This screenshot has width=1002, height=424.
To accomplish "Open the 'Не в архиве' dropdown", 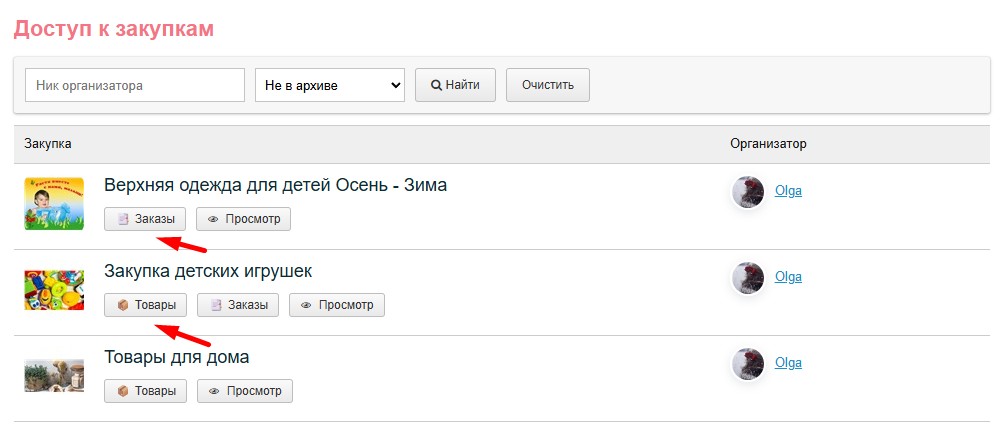I will click(x=329, y=85).
